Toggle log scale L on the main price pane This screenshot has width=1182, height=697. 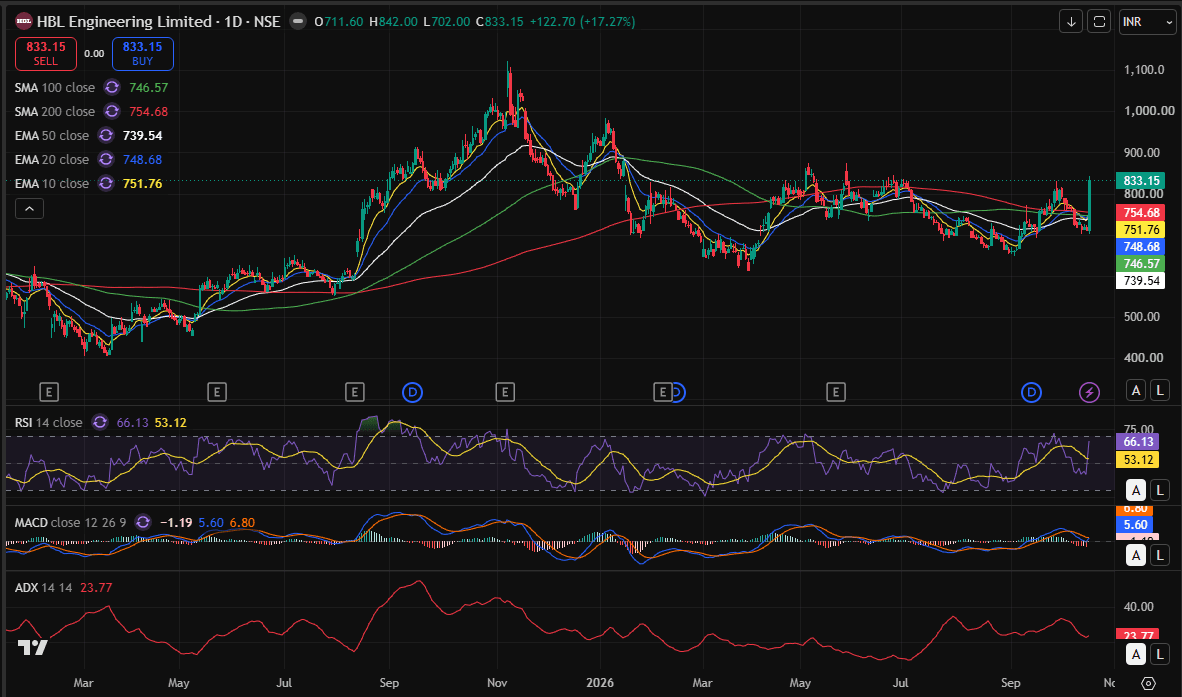(1160, 390)
